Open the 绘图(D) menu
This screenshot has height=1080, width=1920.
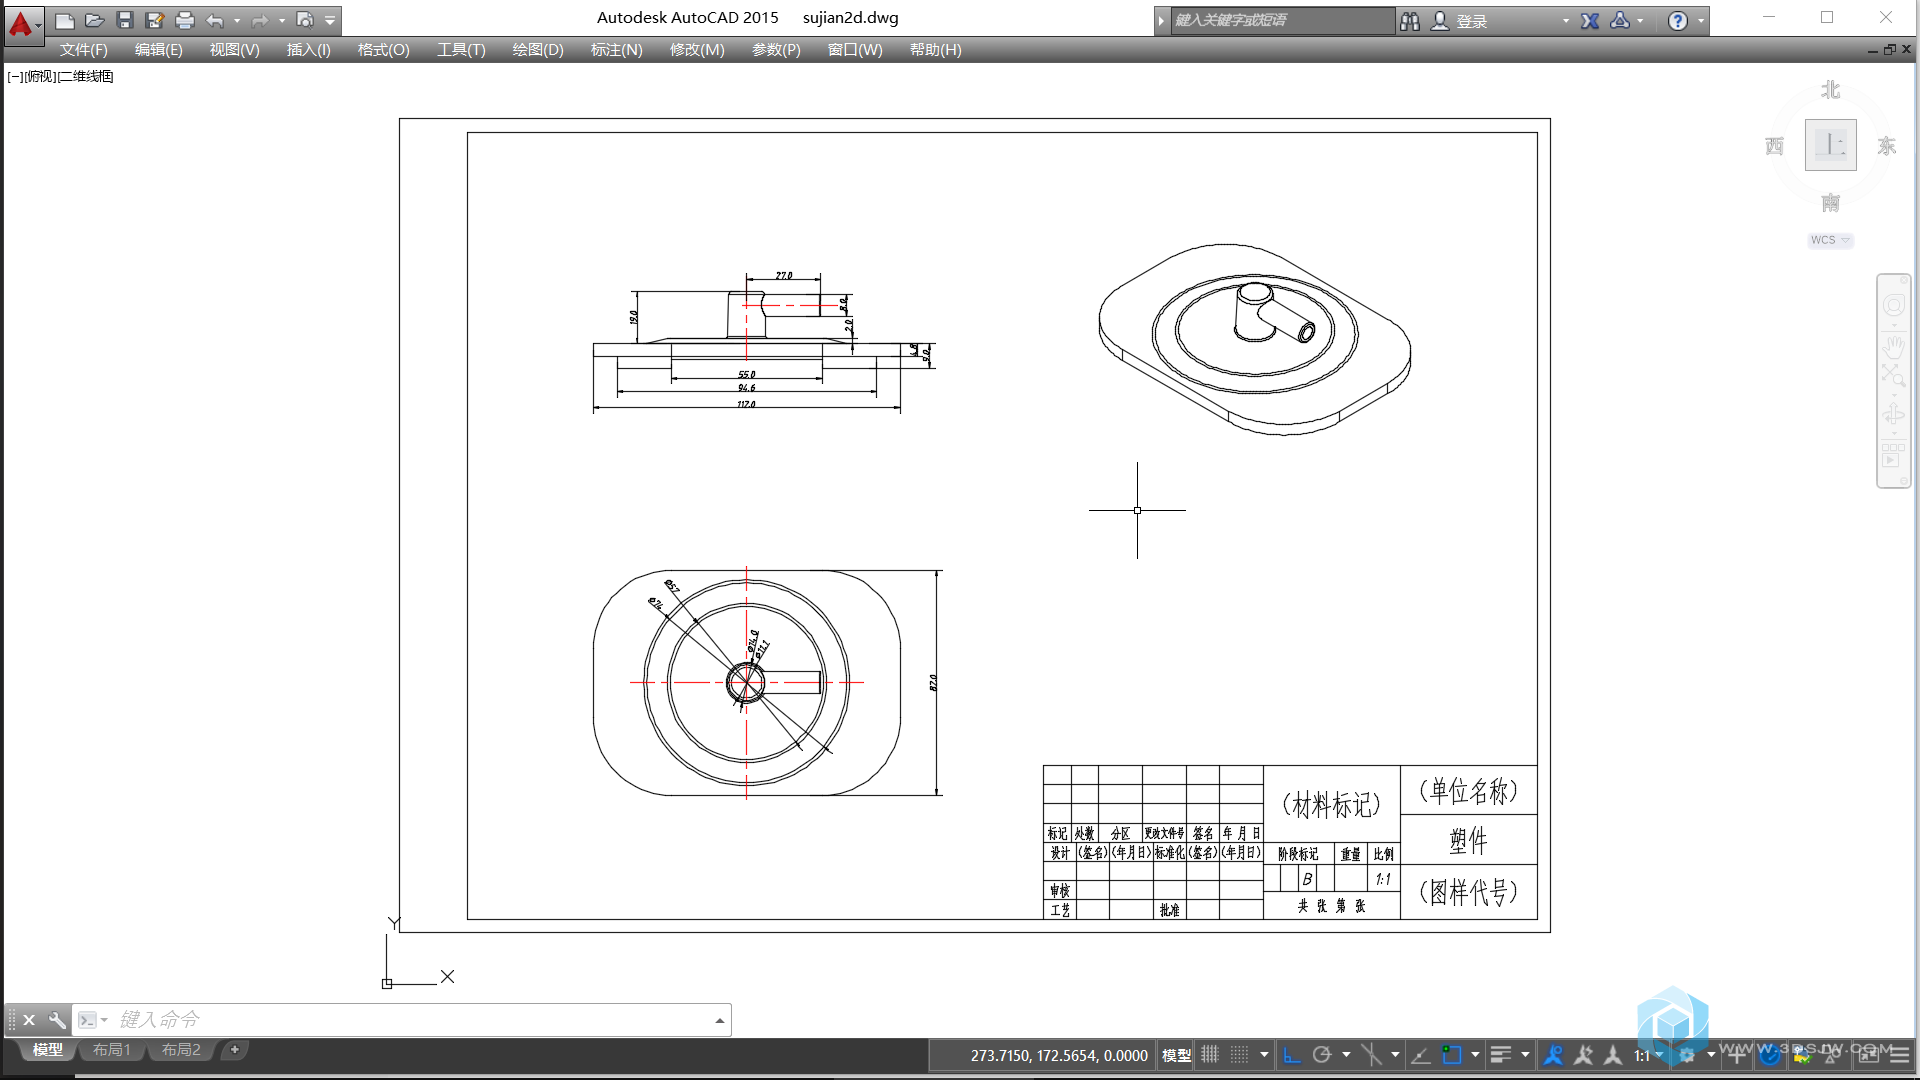click(x=538, y=50)
